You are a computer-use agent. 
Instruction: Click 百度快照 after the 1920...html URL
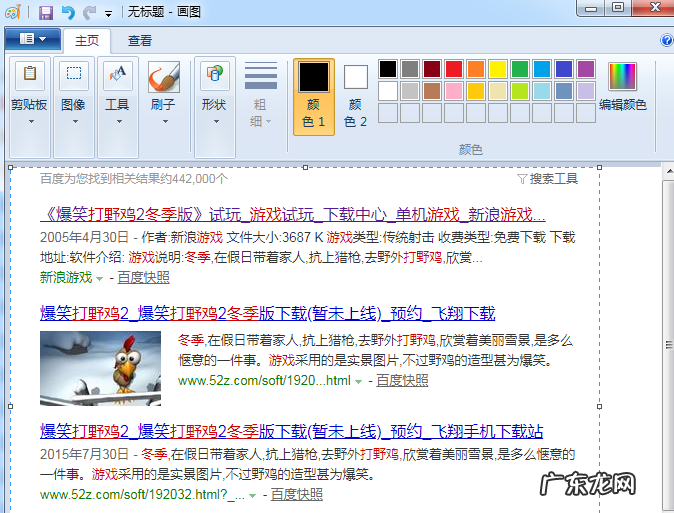tap(402, 381)
